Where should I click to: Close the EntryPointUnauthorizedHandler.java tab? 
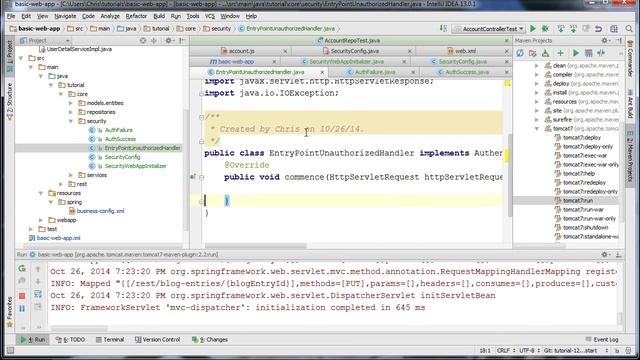click(322, 72)
